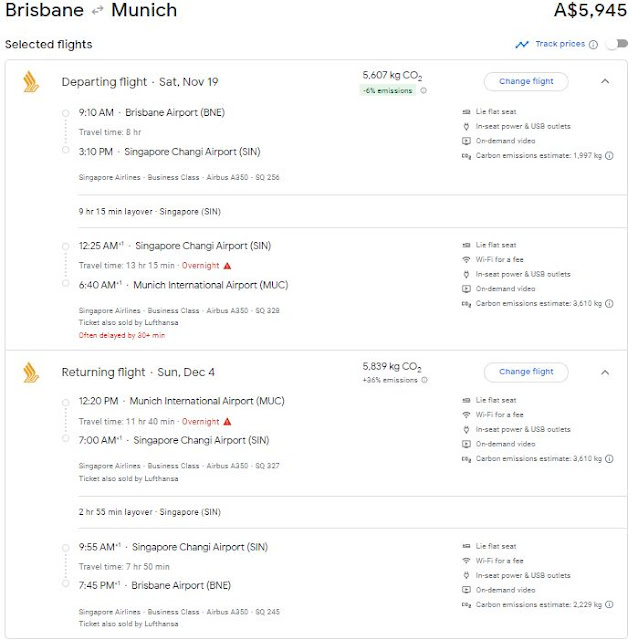638x640 pixels.
Task: Change the returning flight
Action: click(x=526, y=372)
